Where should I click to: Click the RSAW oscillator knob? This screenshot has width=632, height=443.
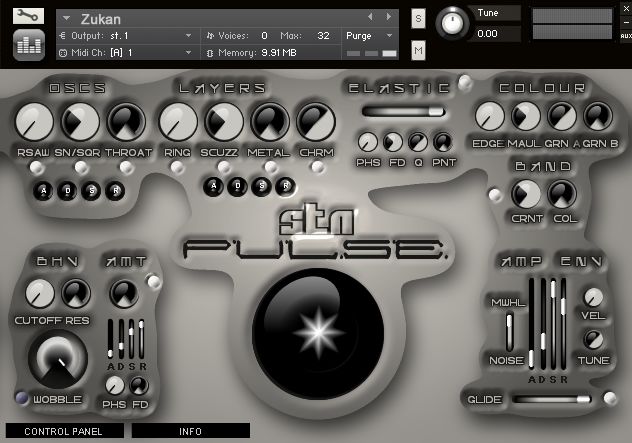[34, 123]
